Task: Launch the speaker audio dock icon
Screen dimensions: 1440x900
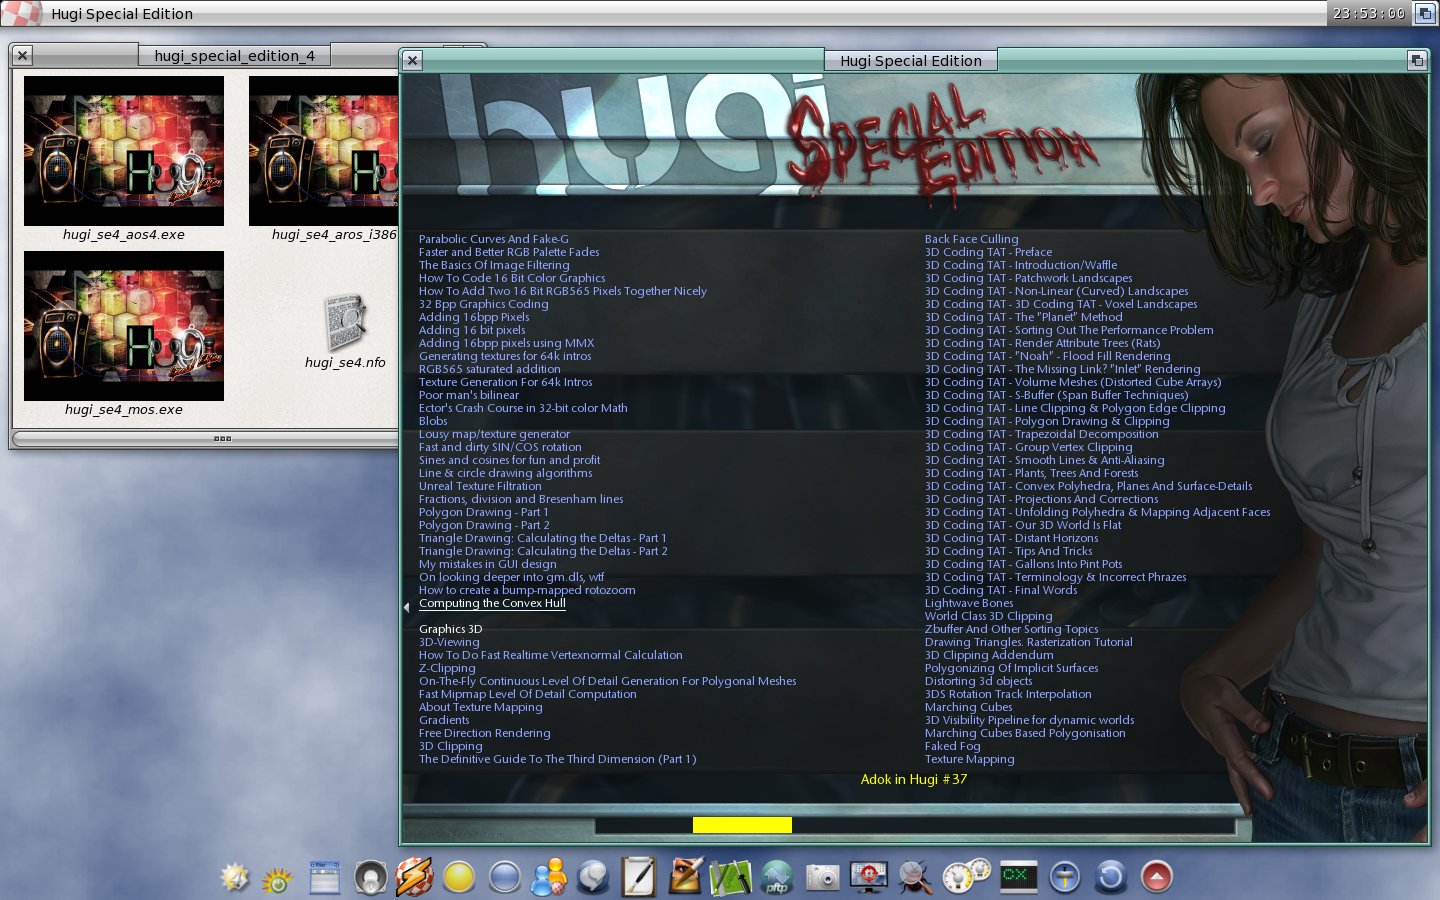Action: pos(371,877)
